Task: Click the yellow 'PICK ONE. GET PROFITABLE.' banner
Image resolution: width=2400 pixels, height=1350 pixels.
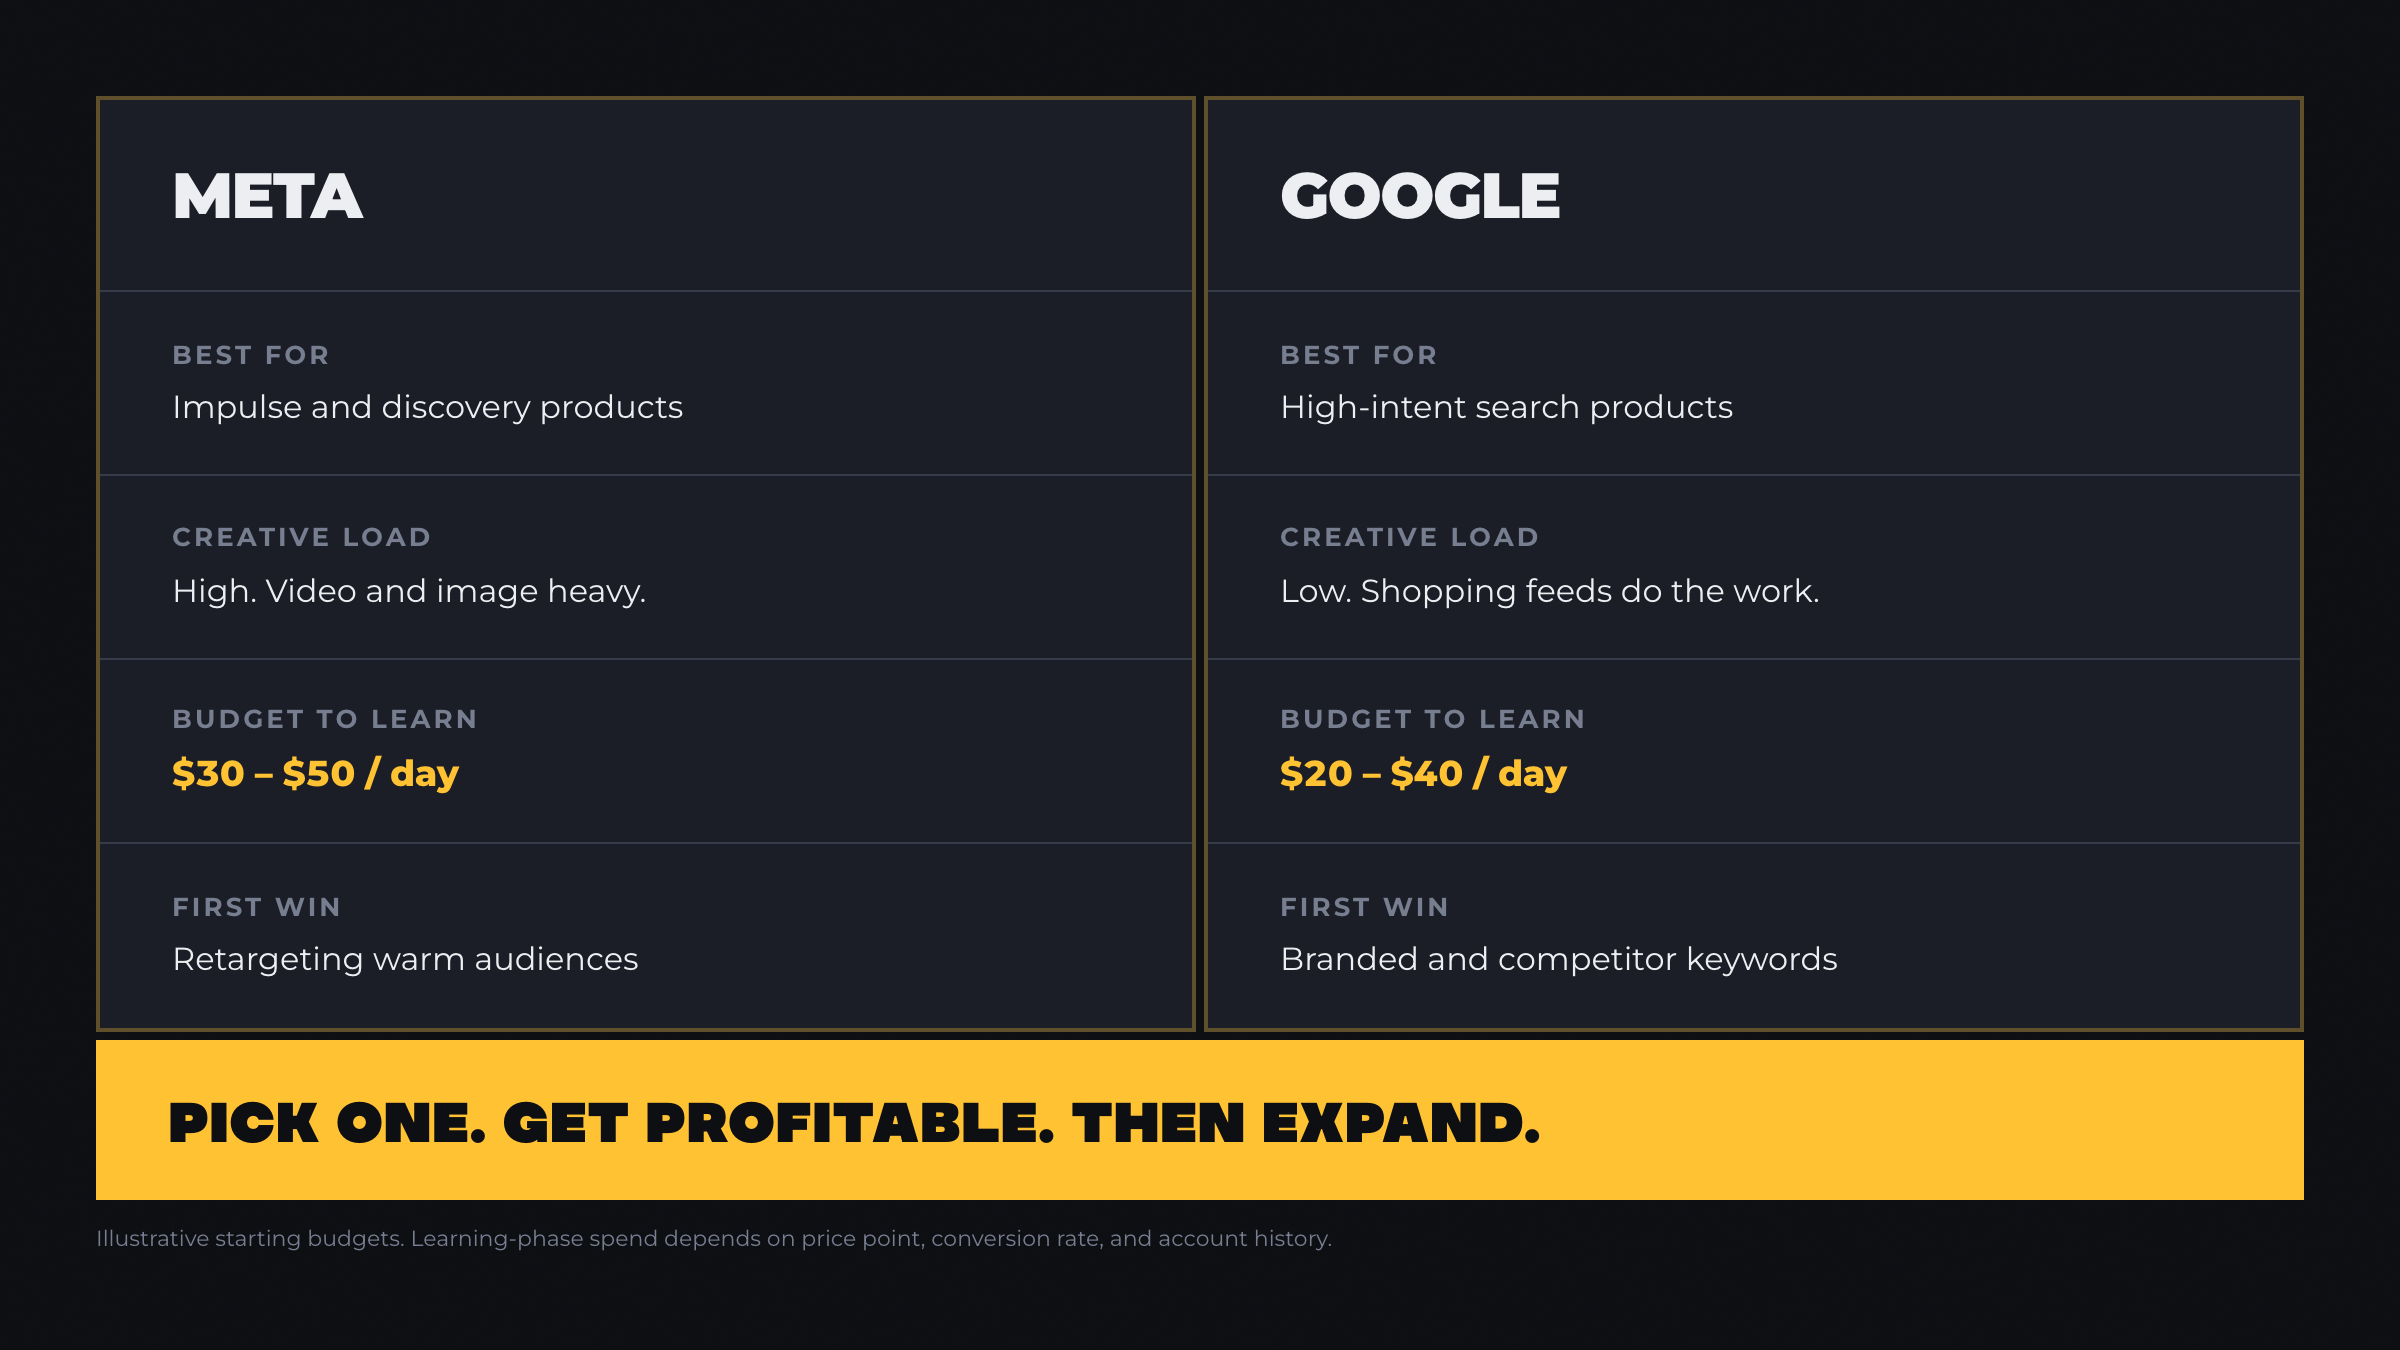Action: 1200,1120
